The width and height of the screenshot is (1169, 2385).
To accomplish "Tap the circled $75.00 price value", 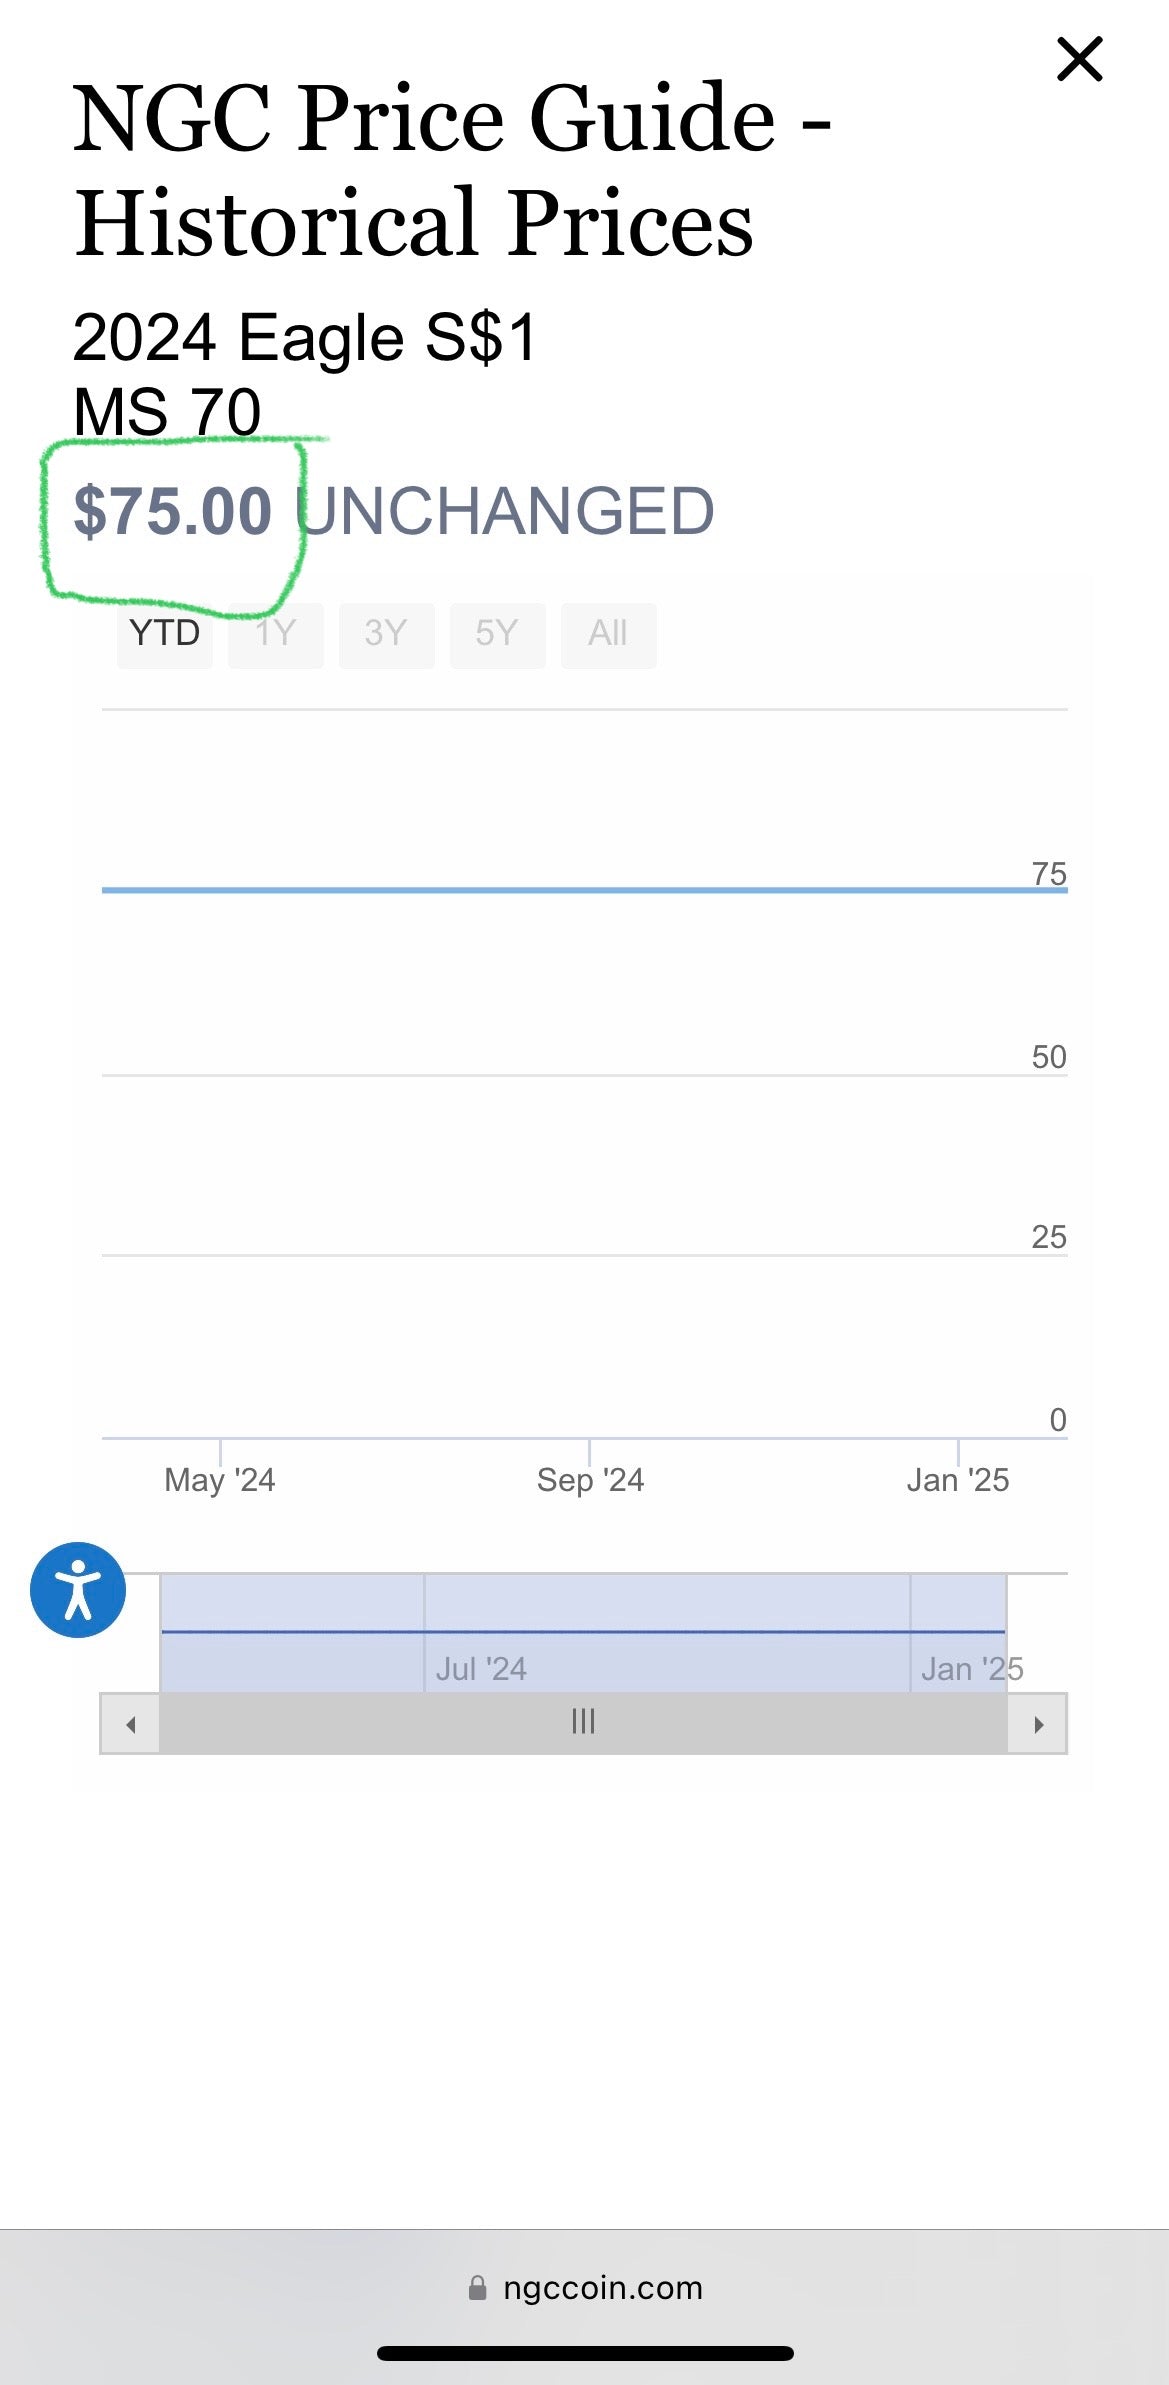I will (173, 512).
